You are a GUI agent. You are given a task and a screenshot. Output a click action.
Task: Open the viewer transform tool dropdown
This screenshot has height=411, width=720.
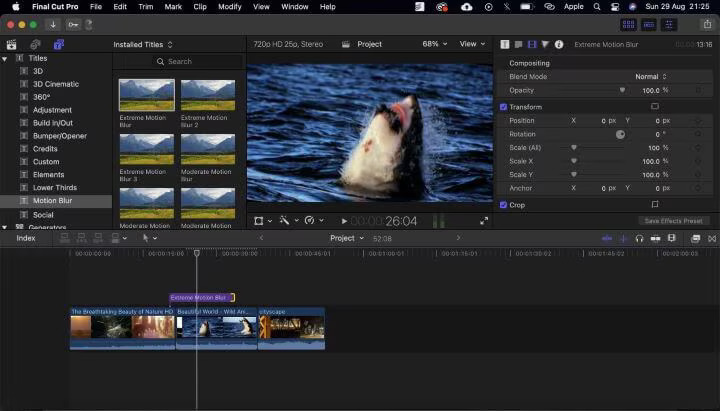pos(270,221)
